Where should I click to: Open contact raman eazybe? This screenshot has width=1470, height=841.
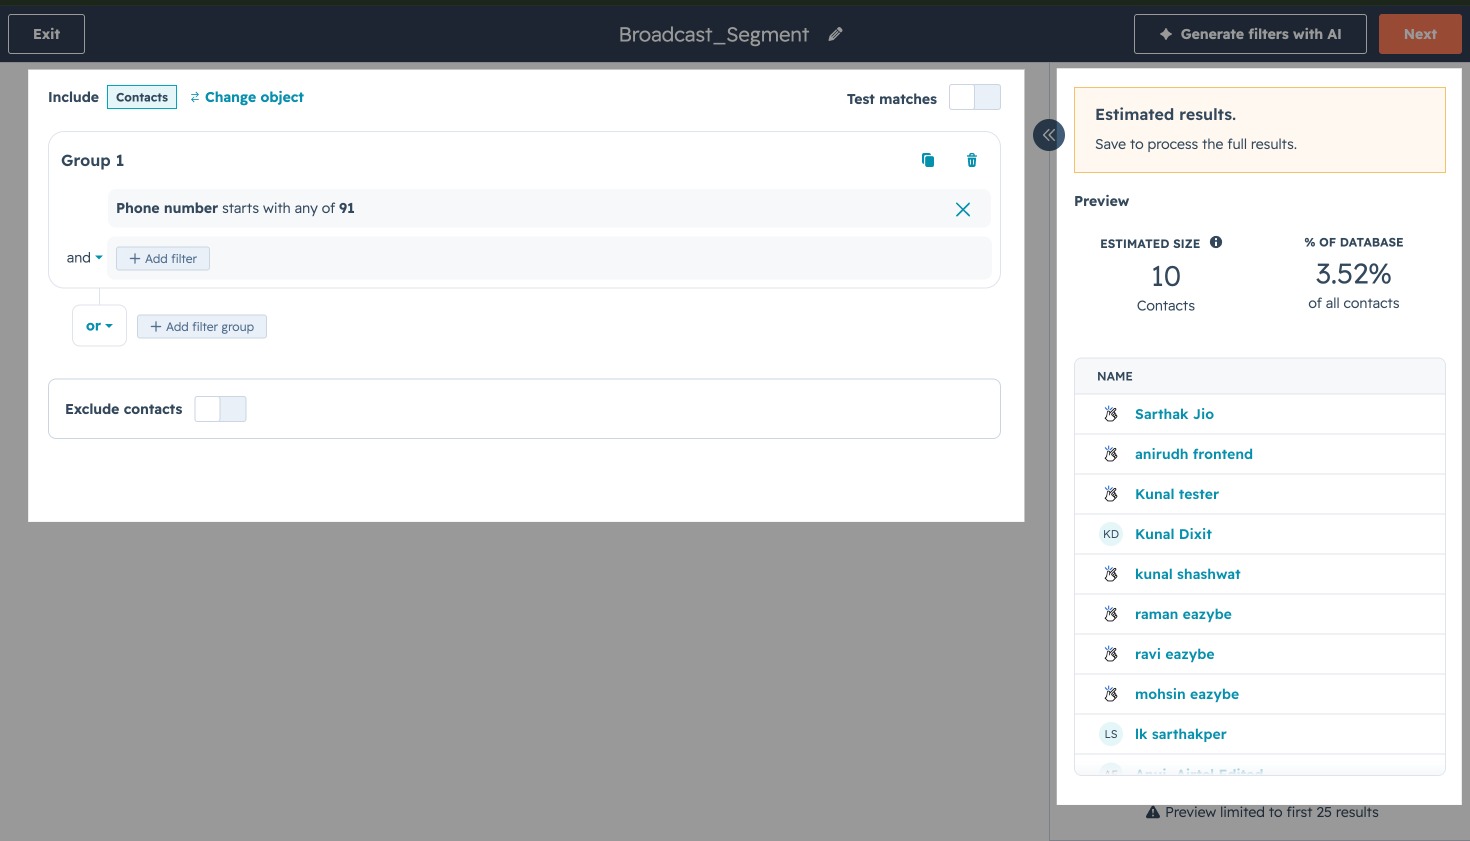point(1183,614)
